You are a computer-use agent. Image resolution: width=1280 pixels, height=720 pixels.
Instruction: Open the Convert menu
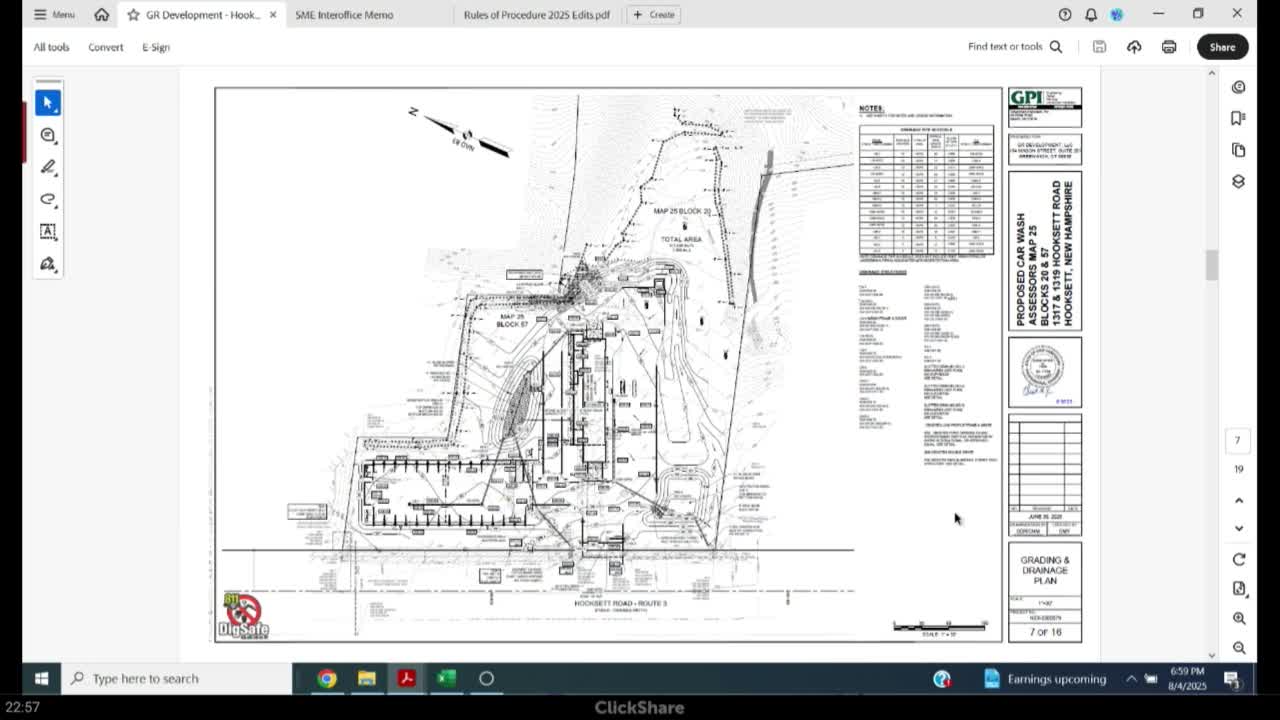click(x=105, y=47)
